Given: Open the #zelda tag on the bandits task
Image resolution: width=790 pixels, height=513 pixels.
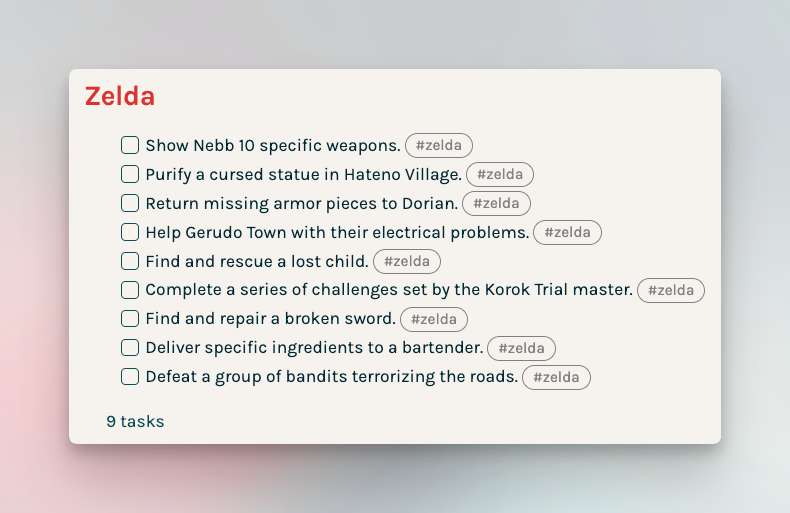Looking at the screenshot, I should coord(556,377).
